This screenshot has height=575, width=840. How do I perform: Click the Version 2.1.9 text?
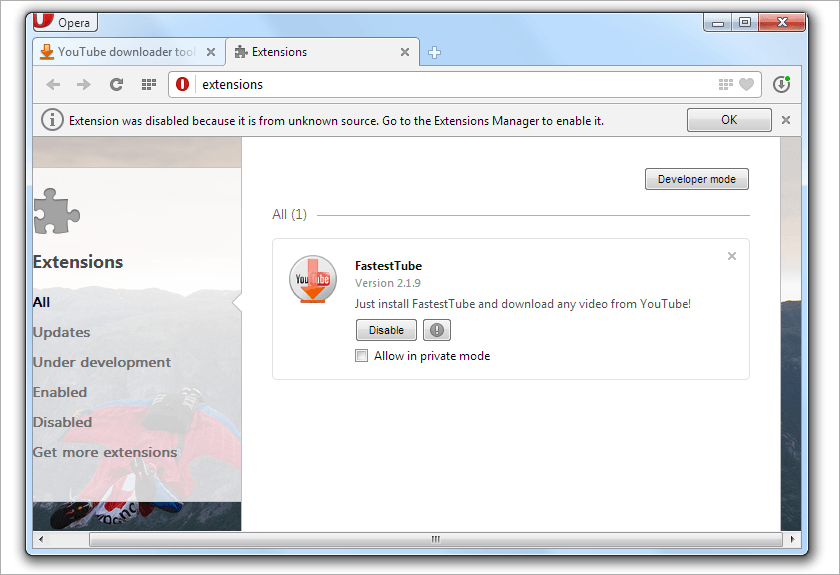(x=388, y=283)
